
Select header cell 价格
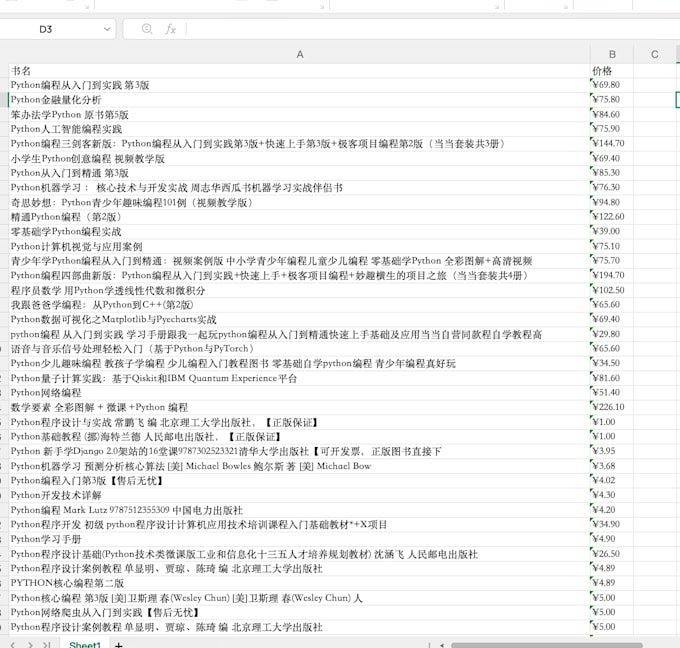click(x=612, y=71)
